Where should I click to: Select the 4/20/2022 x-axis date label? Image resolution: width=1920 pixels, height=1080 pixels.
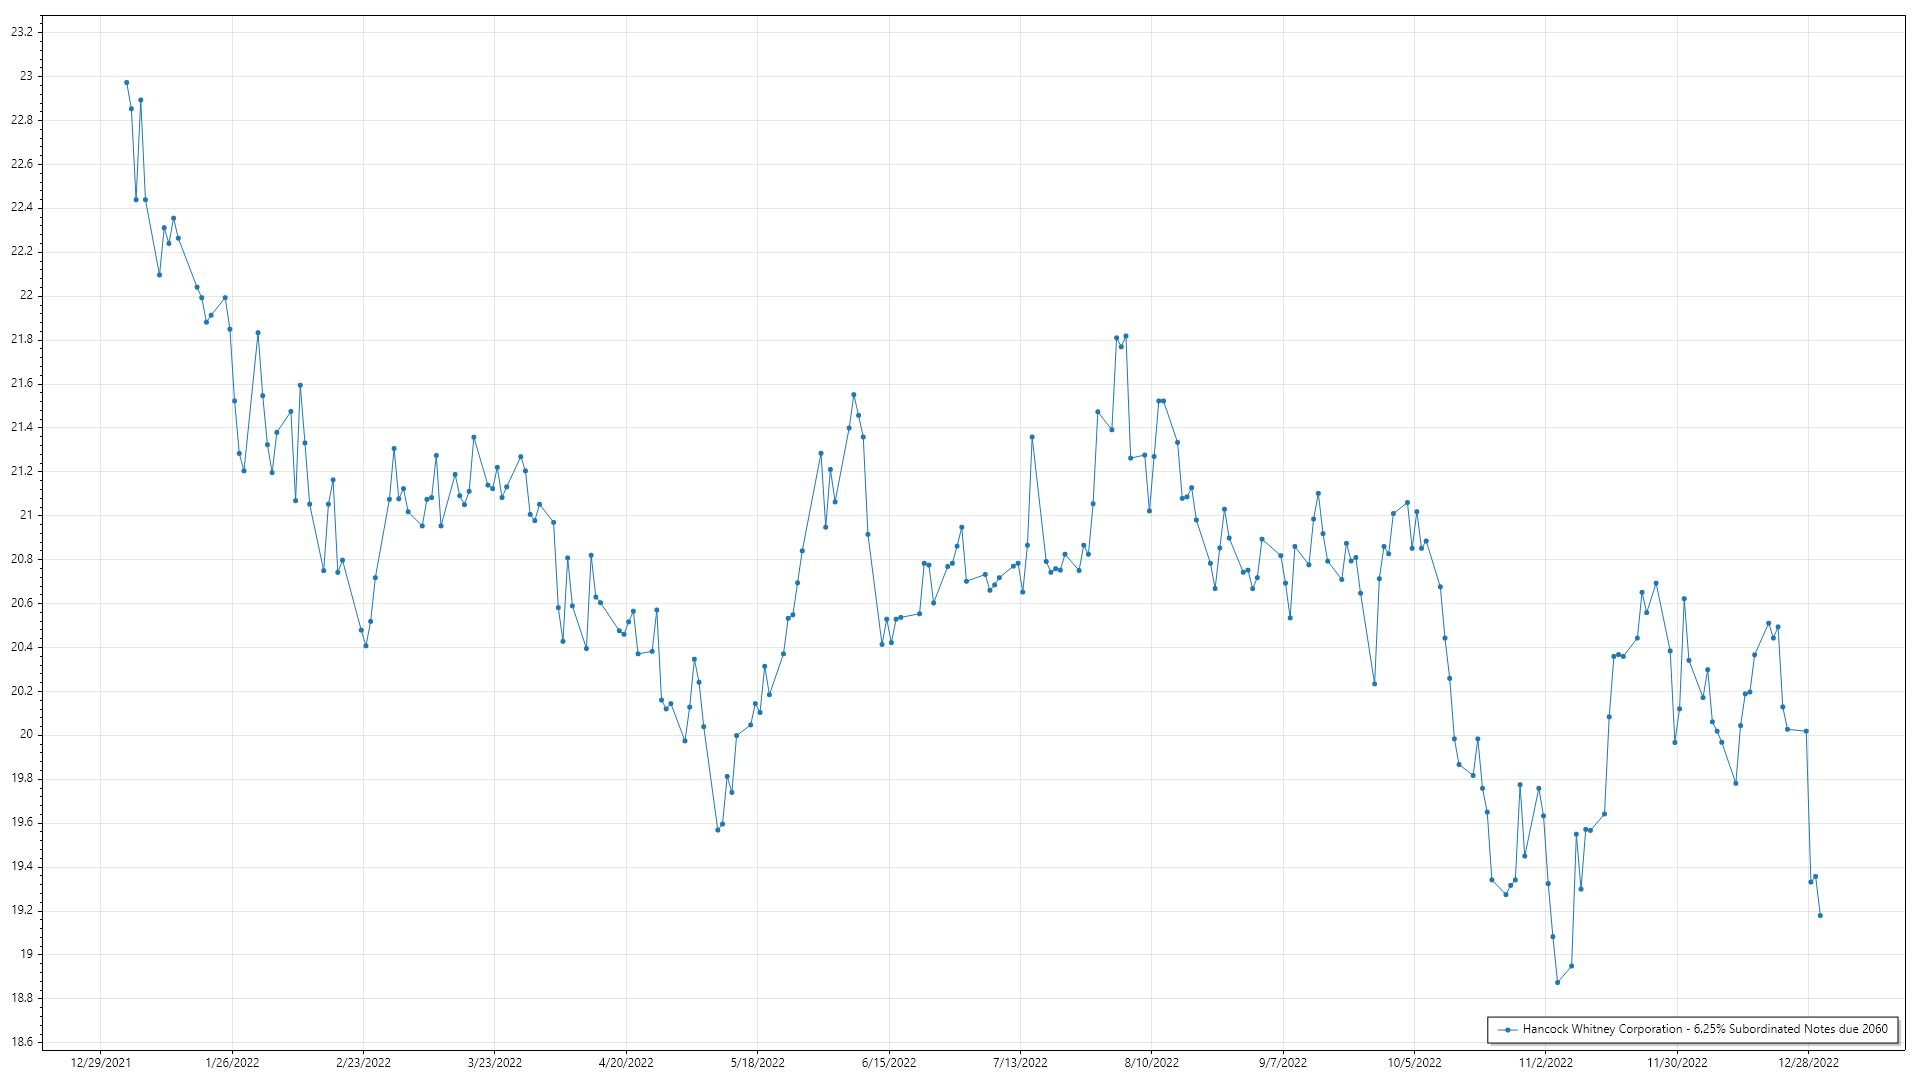[x=626, y=1063]
